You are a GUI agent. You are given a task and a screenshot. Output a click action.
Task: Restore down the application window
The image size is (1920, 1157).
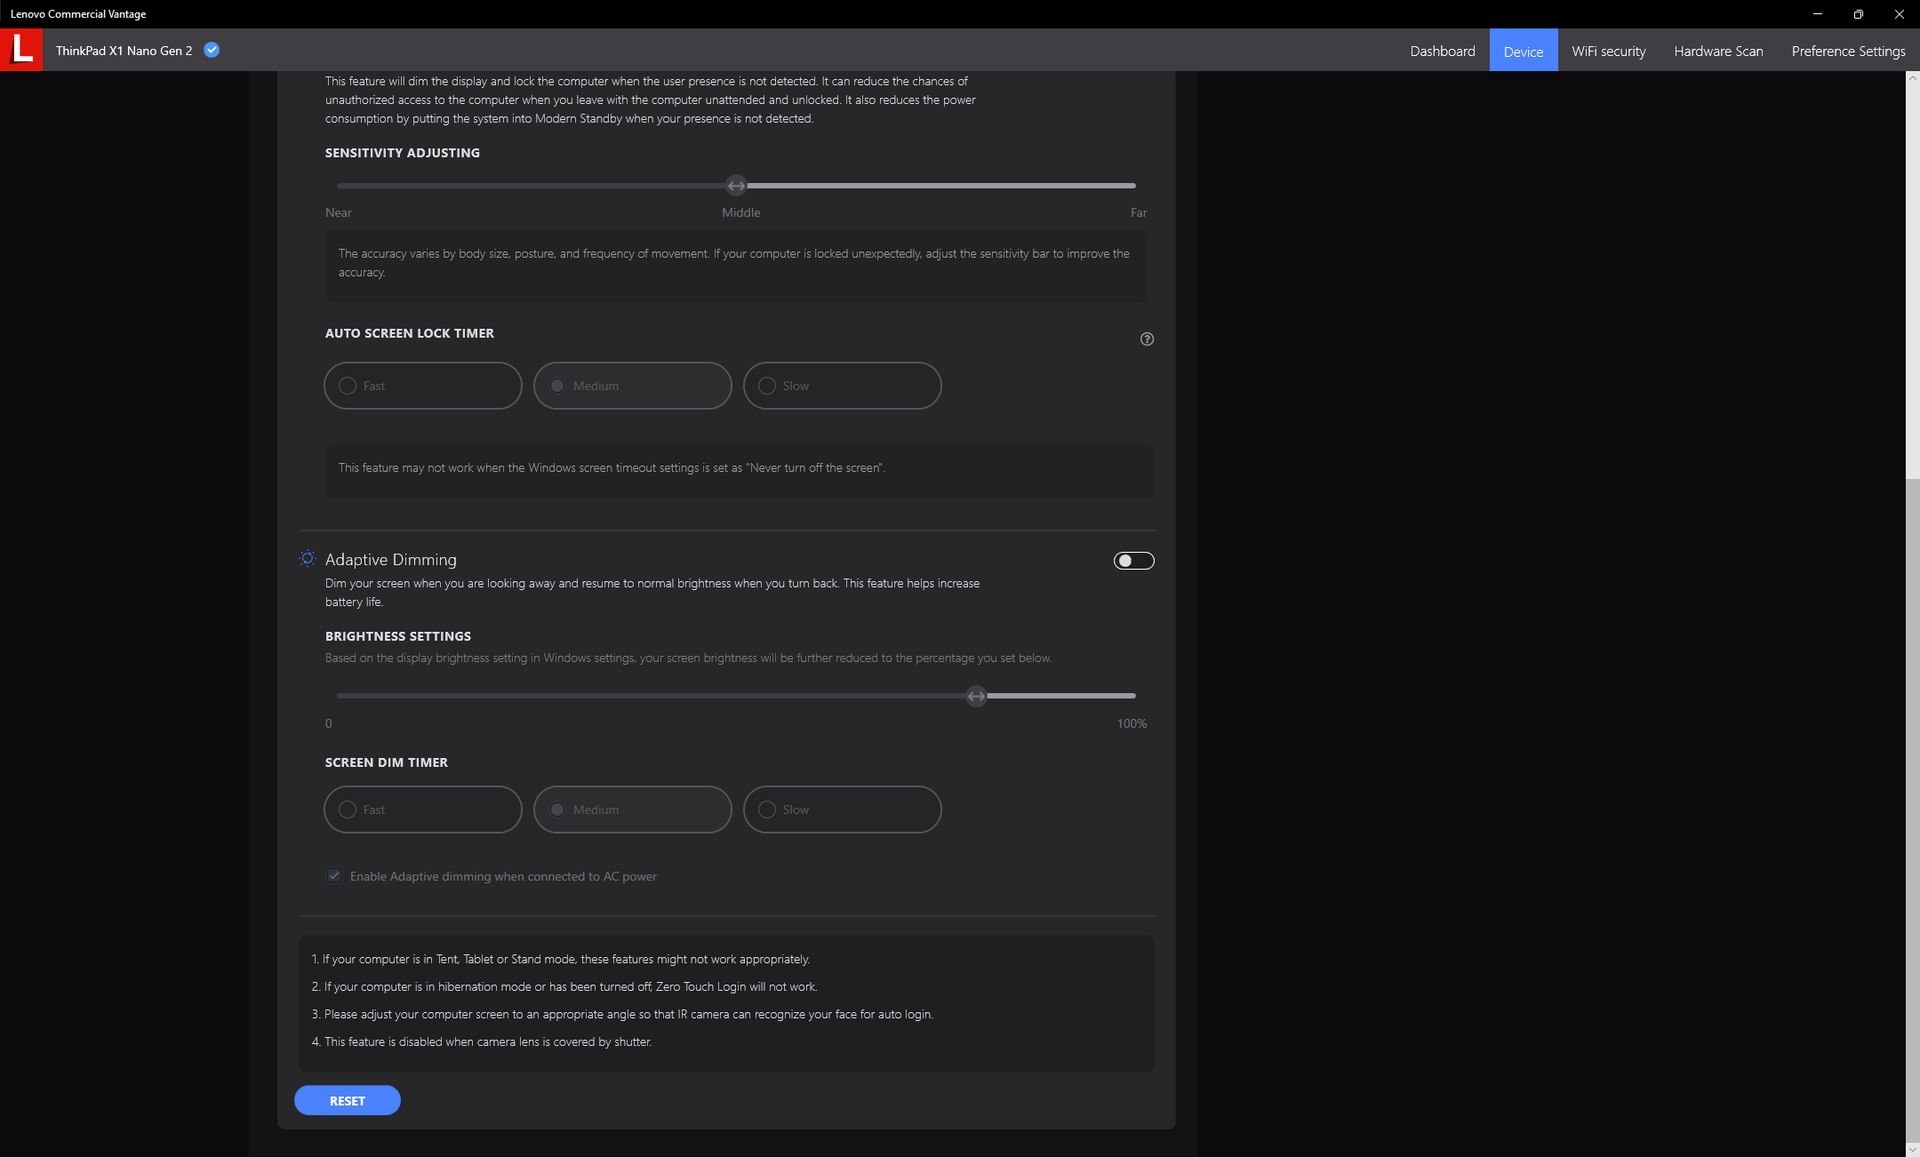click(1858, 14)
